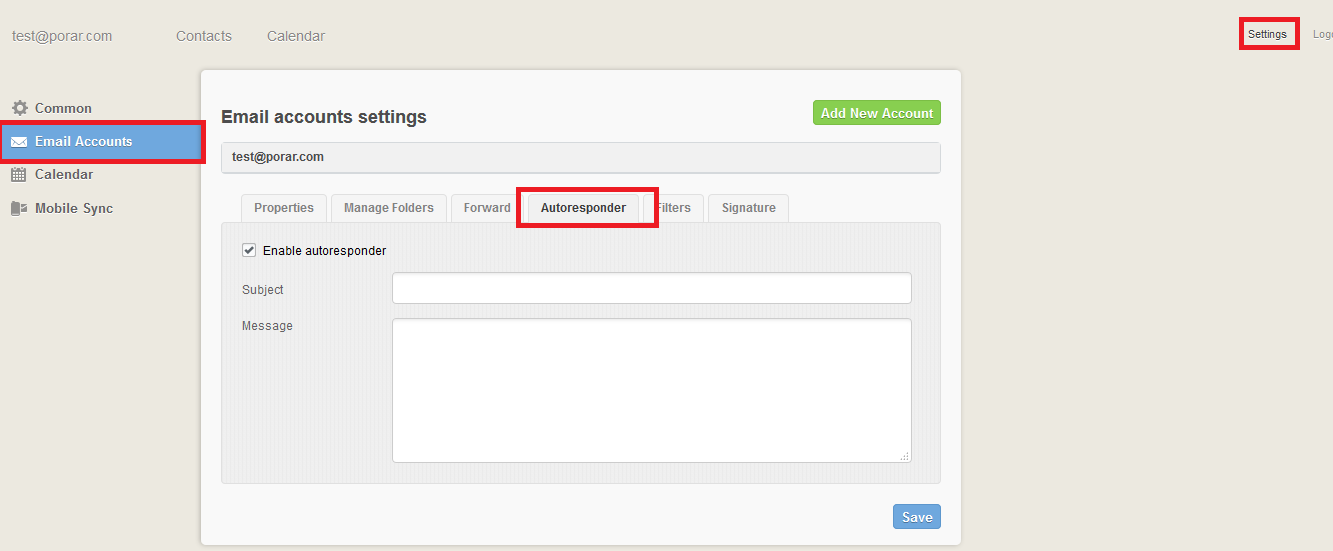Image resolution: width=1333 pixels, height=551 pixels.
Task: Open the Signature tab
Action: click(x=748, y=208)
